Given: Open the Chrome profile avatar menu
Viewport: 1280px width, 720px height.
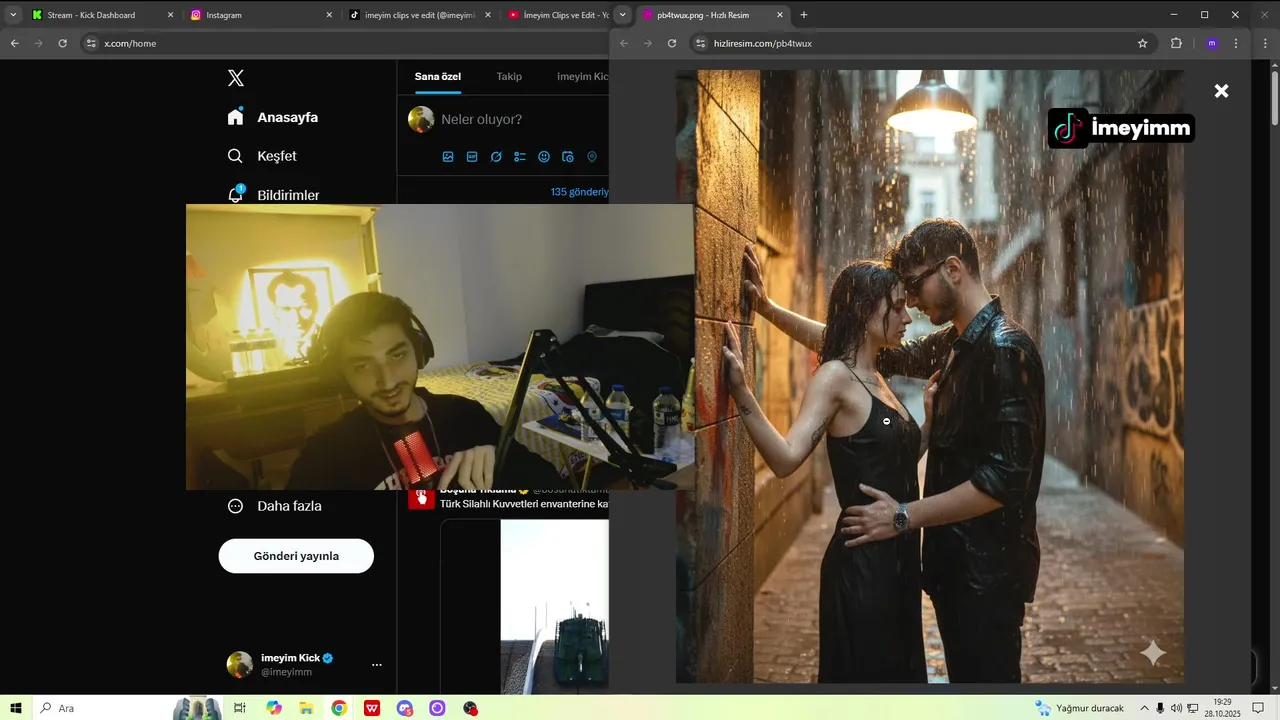Looking at the screenshot, I should coord(1212,43).
